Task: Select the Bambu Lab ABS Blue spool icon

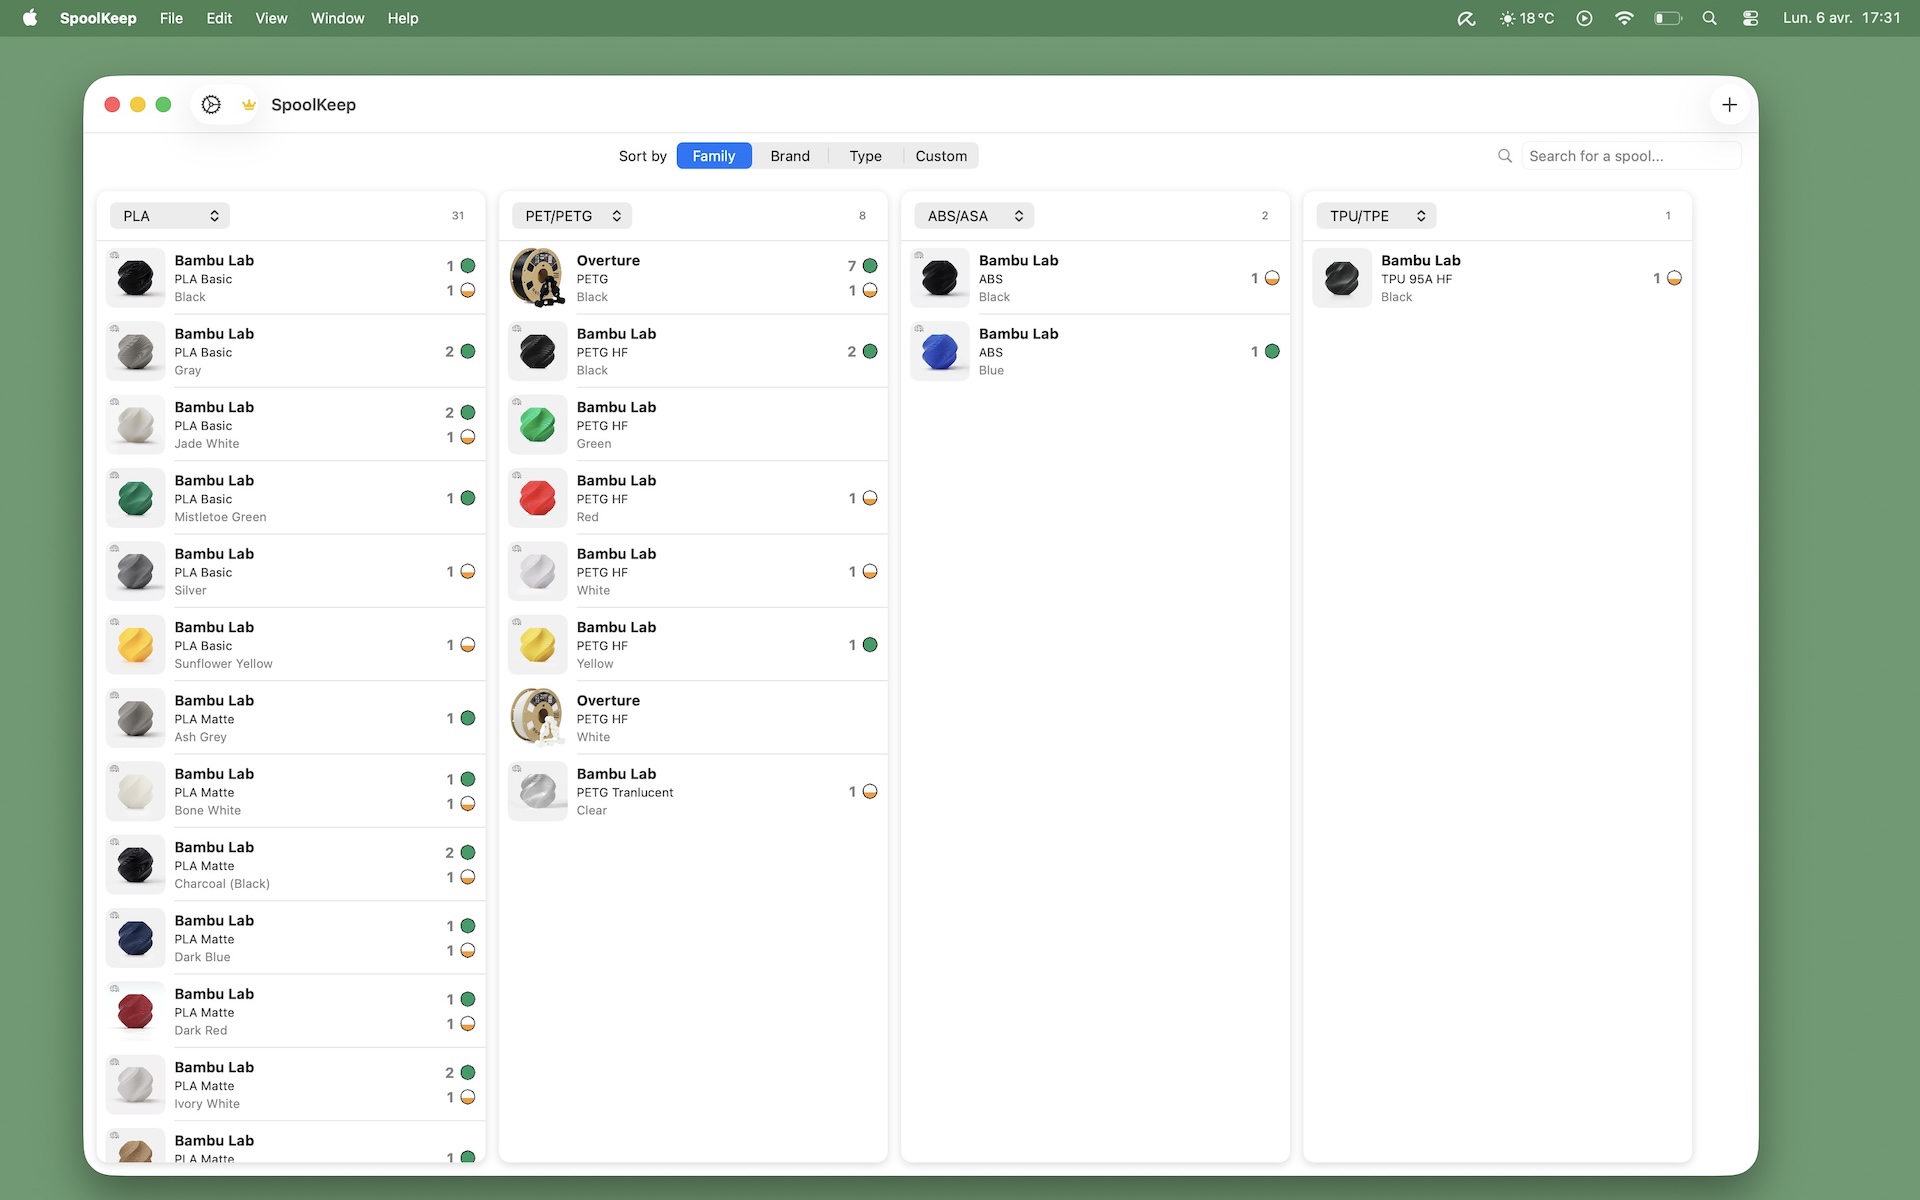Action: click(940, 351)
